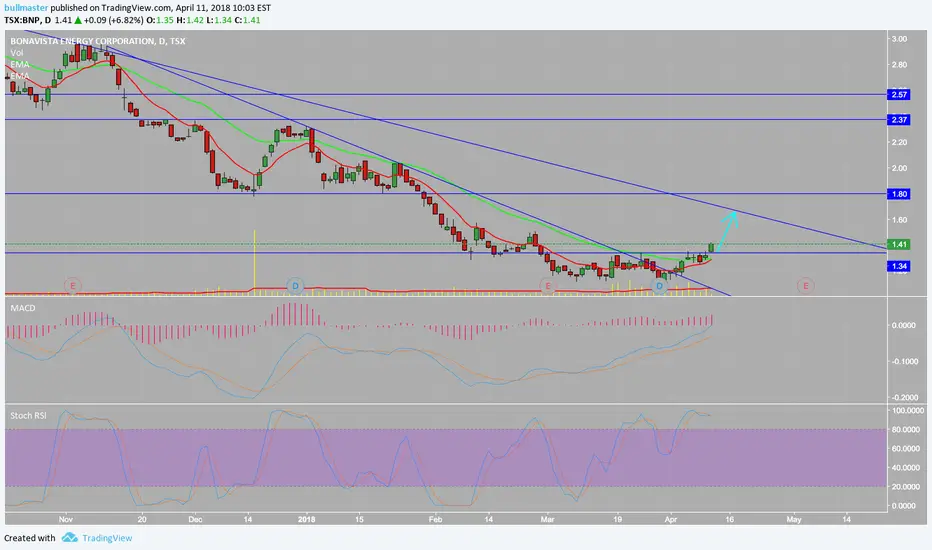932x550 pixels.
Task: Click the H:1.42 high value
Action: point(190,20)
